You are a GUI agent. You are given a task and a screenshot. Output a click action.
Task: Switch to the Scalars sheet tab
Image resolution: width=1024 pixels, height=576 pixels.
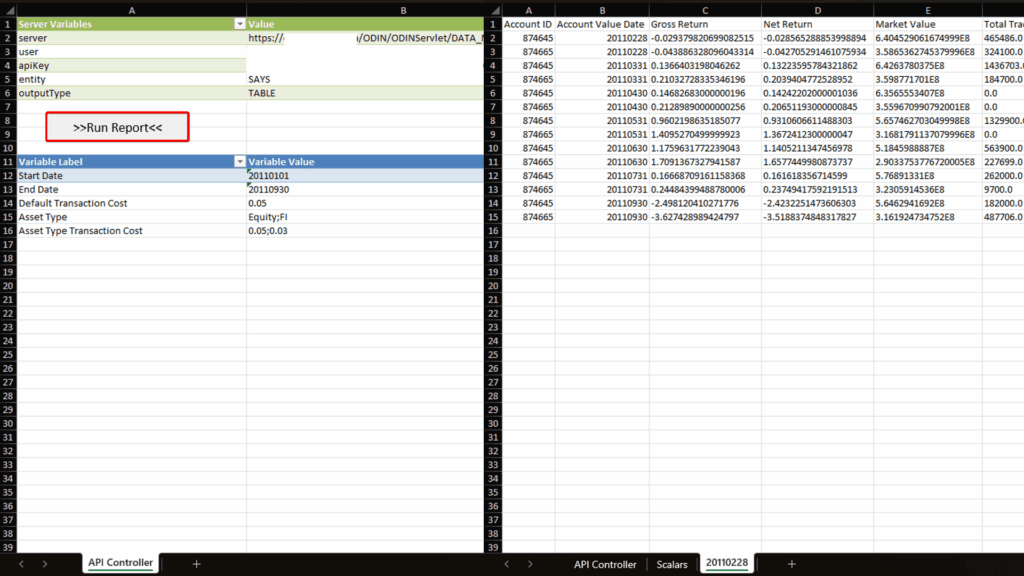(x=672, y=564)
